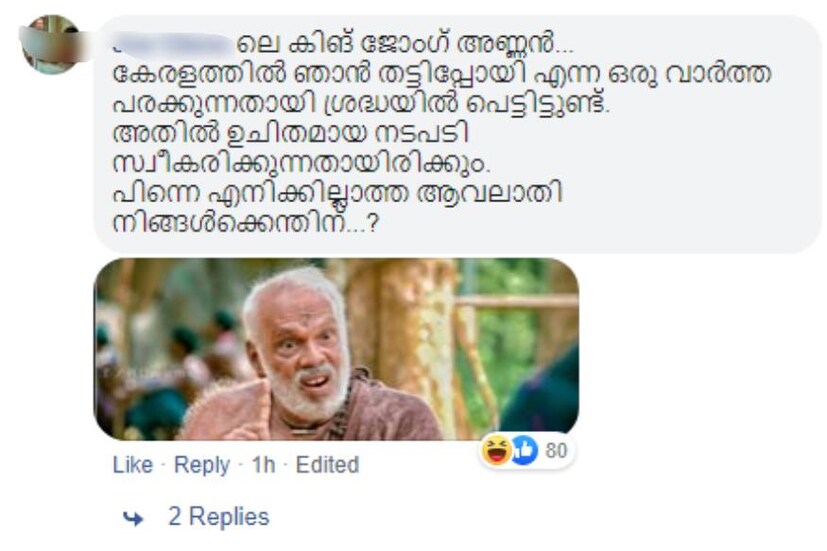The width and height of the screenshot is (827, 551).
Task: Expand the 2 Replies thread
Action: click(x=218, y=517)
